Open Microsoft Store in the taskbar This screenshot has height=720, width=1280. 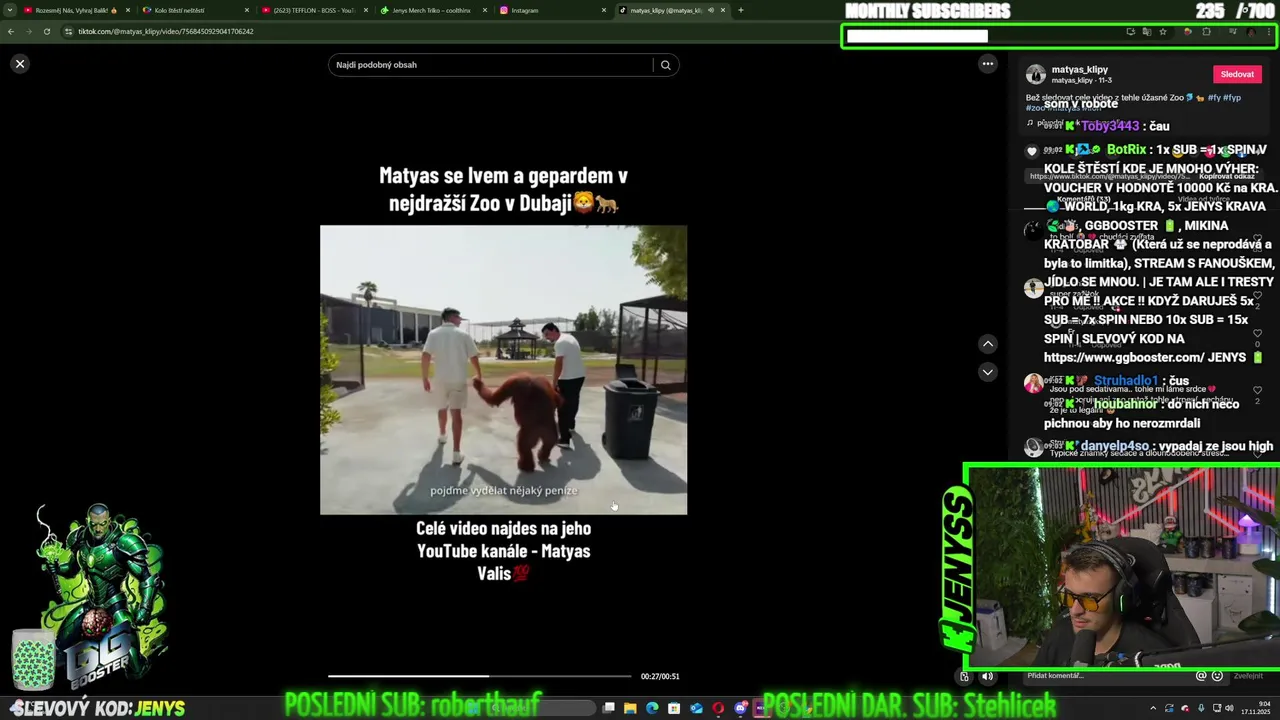point(674,708)
